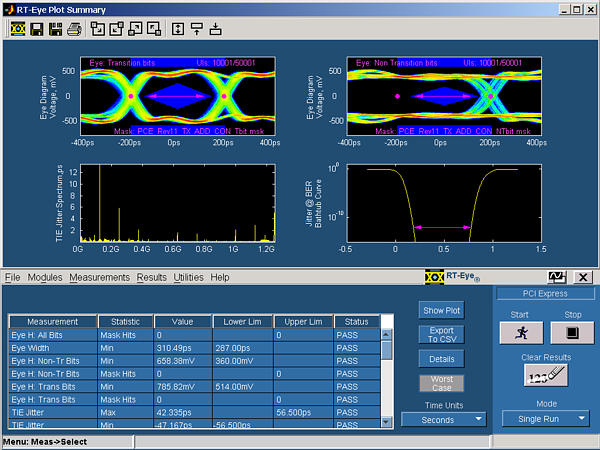600x450 pixels.
Task: Click the third plot layout icon in the toolbar
Action: click(x=135, y=29)
